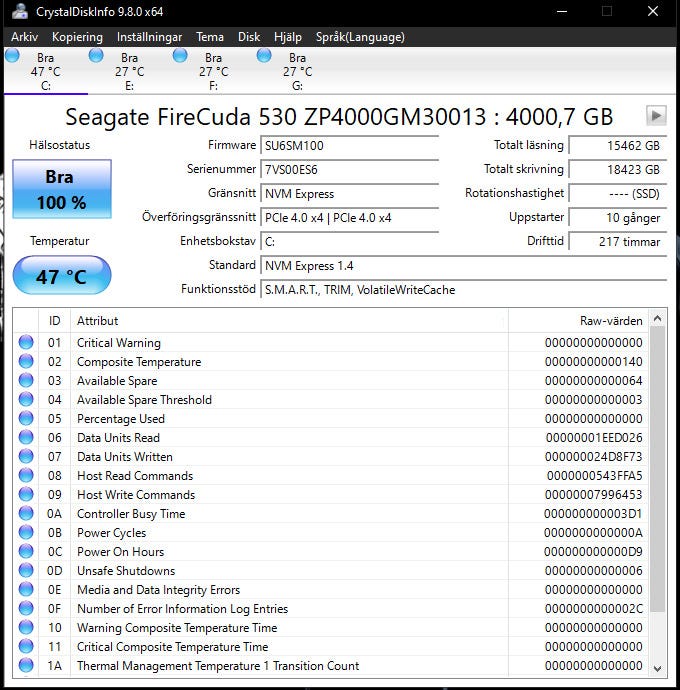Click the ID column header
Image resolution: width=680 pixels, height=690 pixels.
(x=55, y=320)
